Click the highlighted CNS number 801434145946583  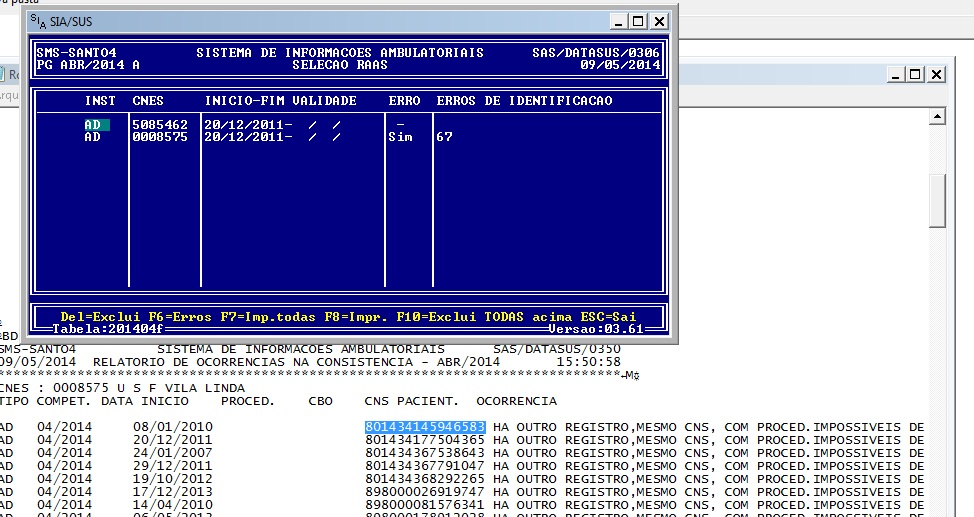coord(425,427)
